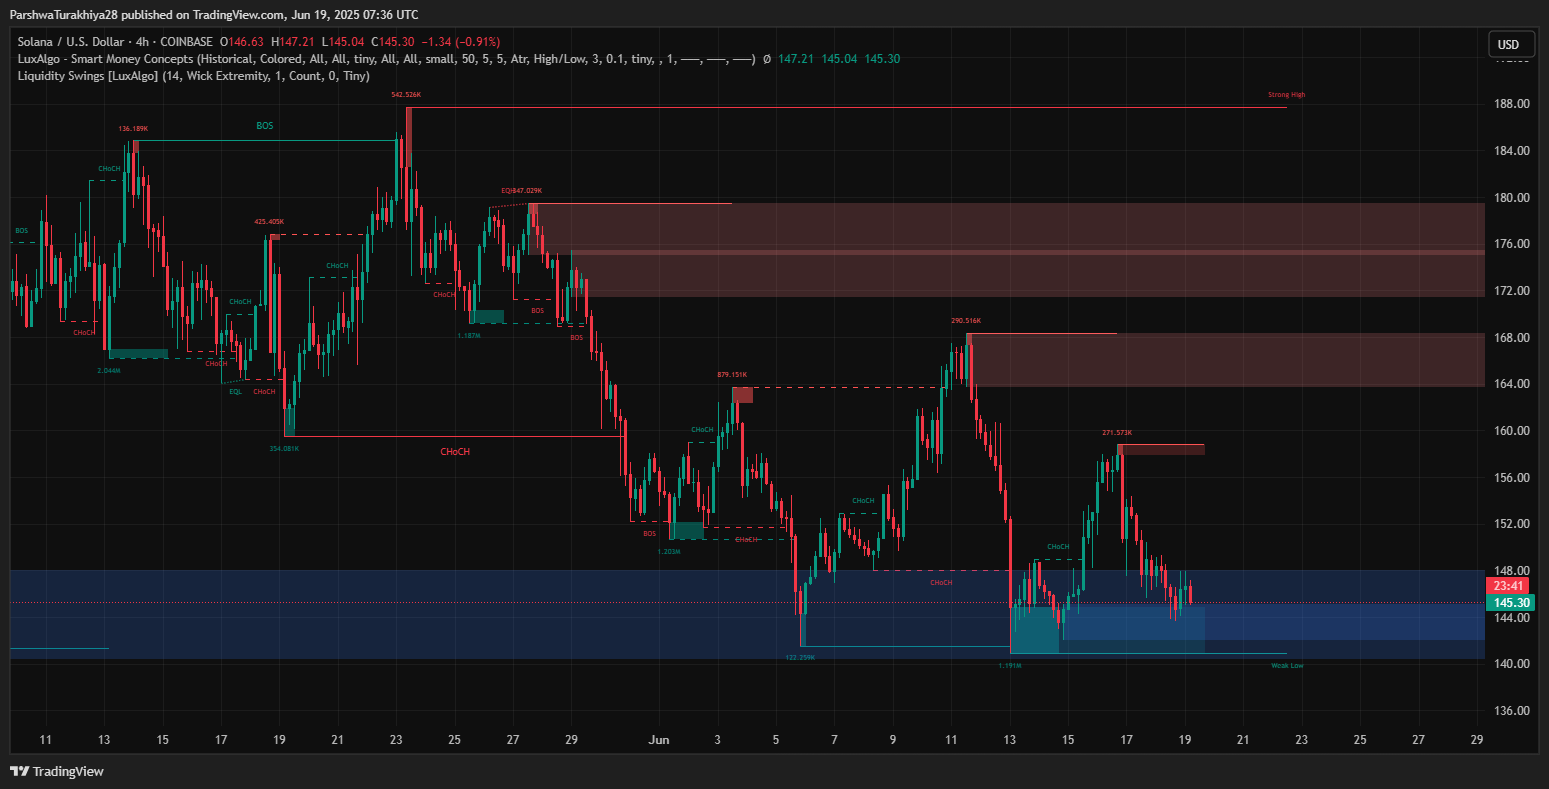The image size is (1549, 789).
Task: Click the Jun label on the time axis
Action: point(659,740)
